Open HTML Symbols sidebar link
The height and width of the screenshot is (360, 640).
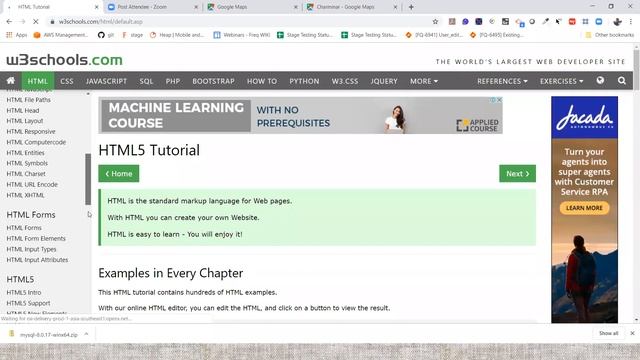27,163
